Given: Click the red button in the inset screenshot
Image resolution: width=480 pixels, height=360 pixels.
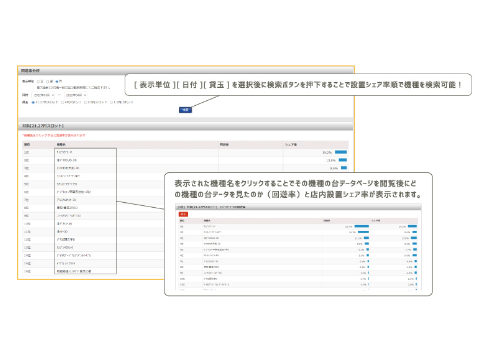Looking at the screenshot, I should [183, 214].
